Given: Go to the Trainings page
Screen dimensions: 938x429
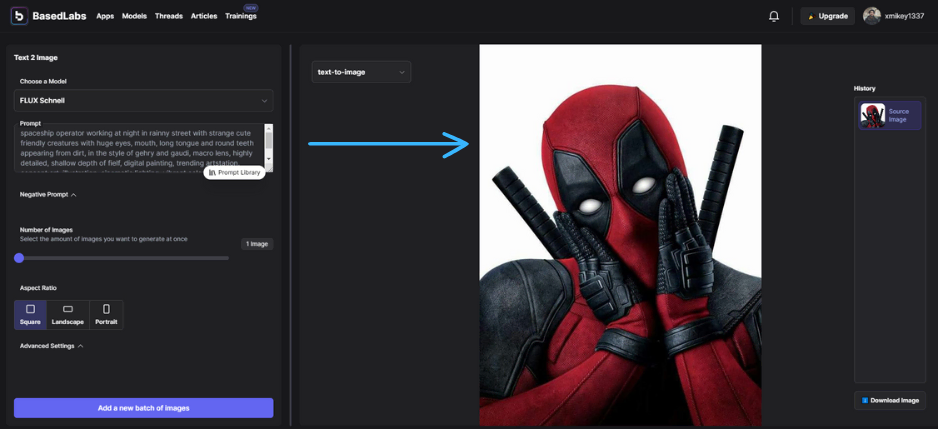Looking at the screenshot, I should click(x=240, y=16).
